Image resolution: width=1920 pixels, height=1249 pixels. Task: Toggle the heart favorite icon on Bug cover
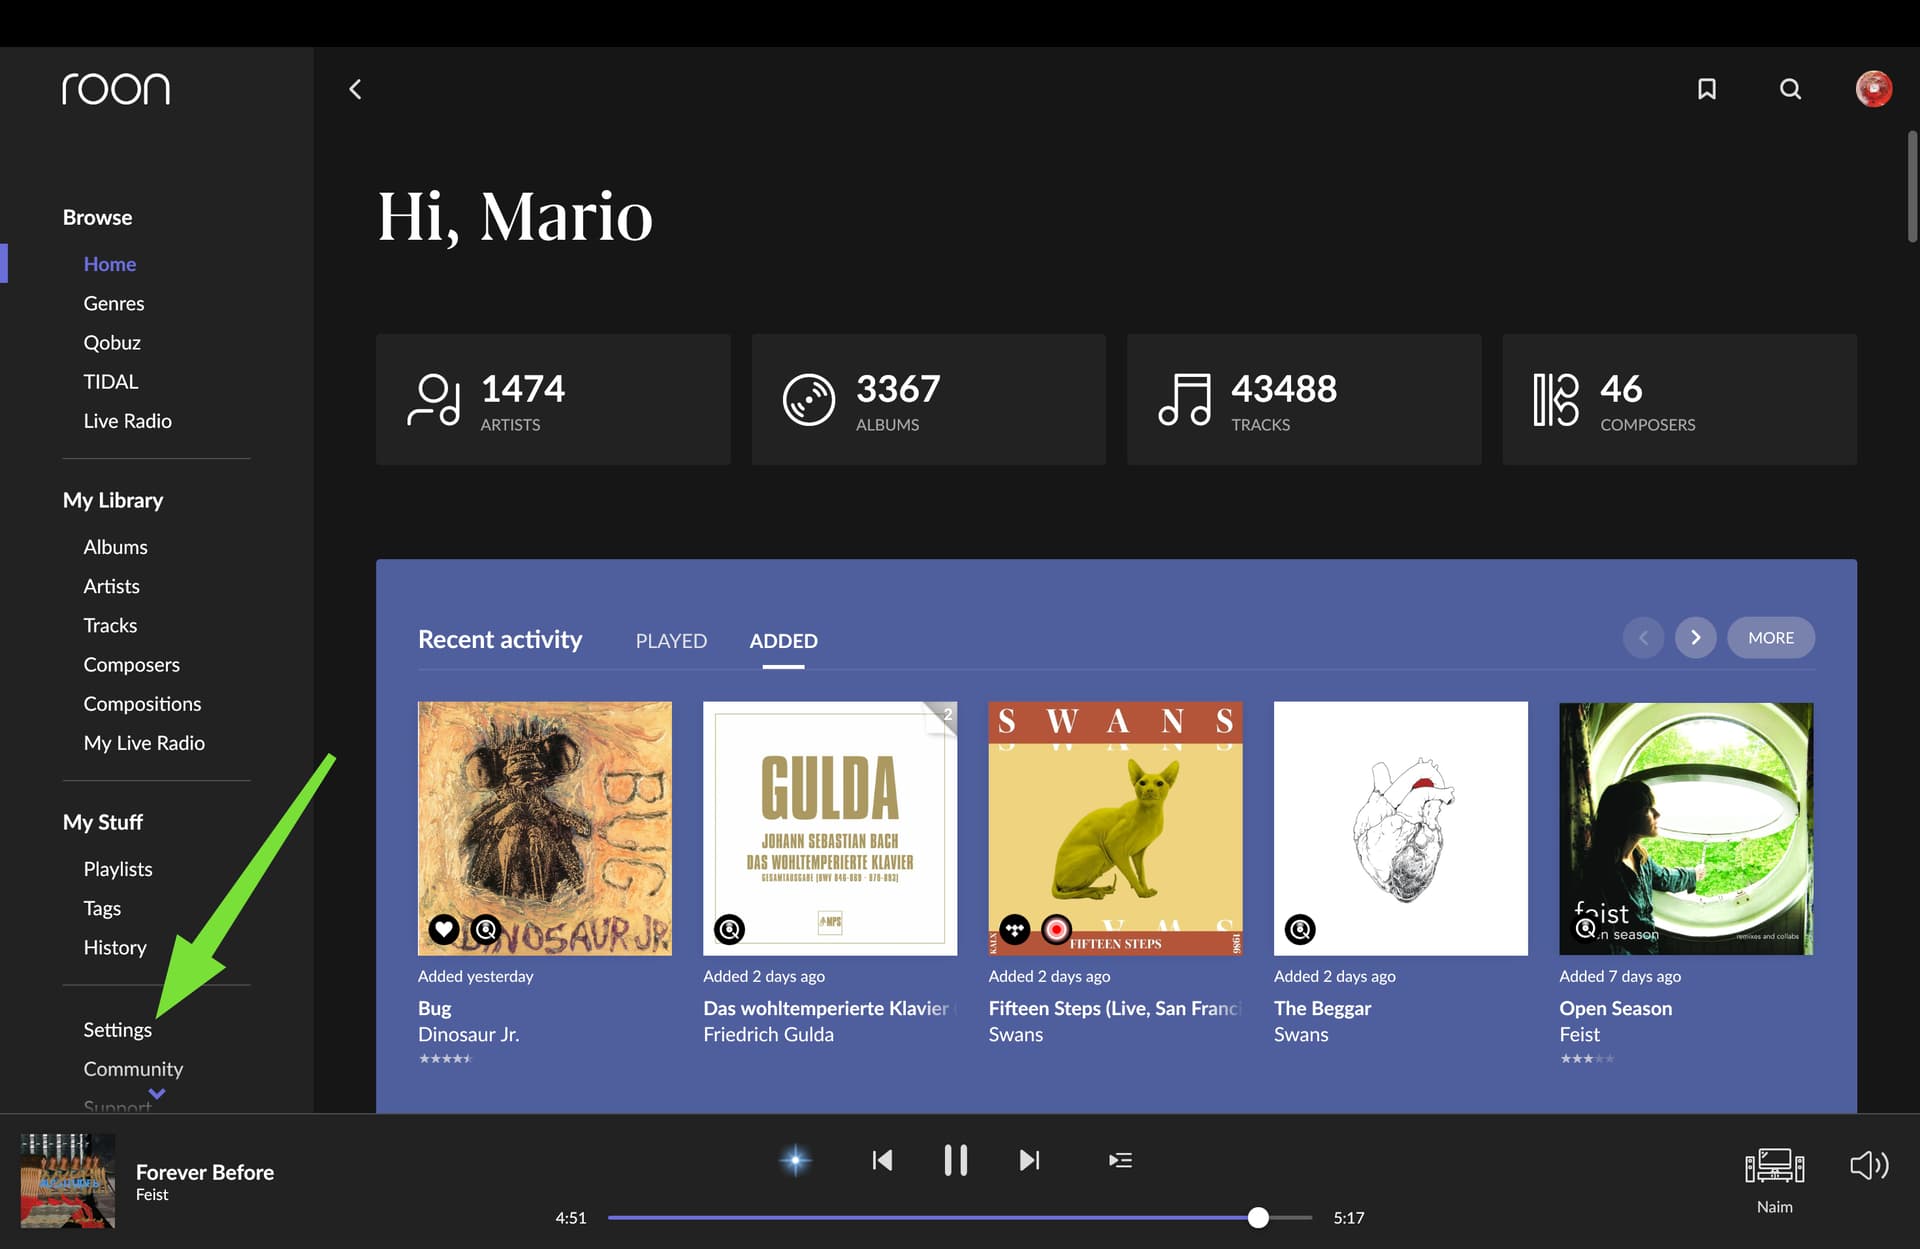(444, 929)
